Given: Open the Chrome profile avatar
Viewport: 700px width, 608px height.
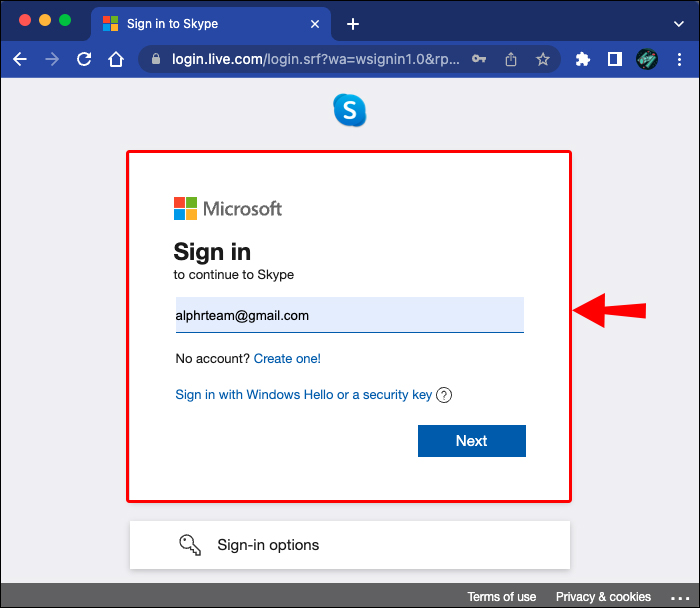Looking at the screenshot, I should 647,59.
